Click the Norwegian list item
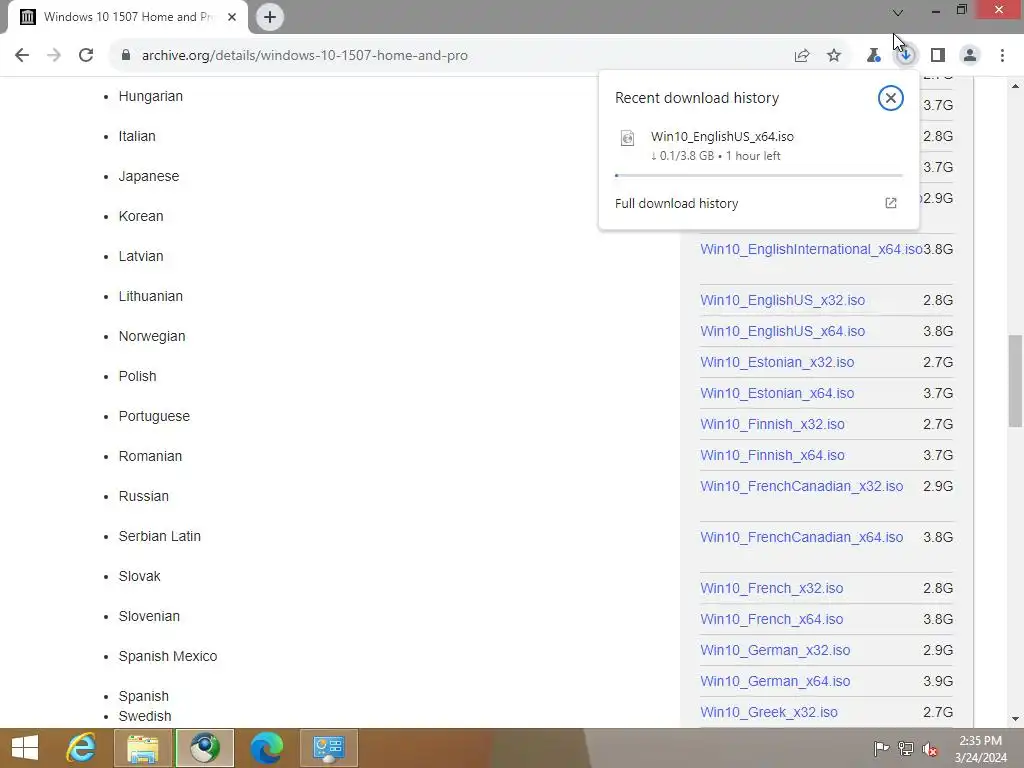1024x768 pixels. coord(152,336)
